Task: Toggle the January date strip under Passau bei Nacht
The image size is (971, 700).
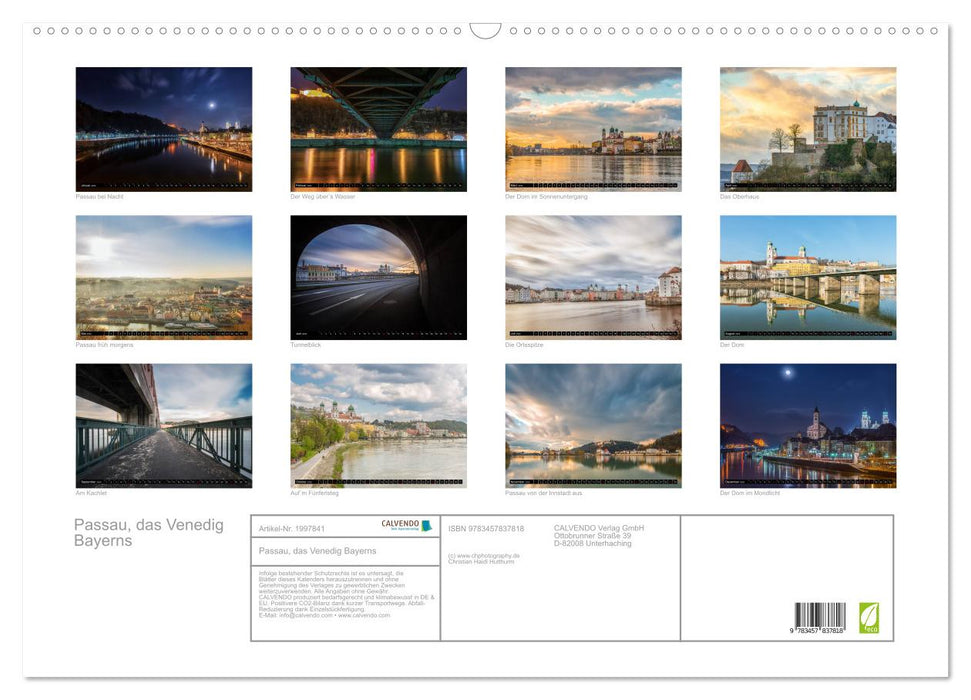Action: tap(163, 185)
